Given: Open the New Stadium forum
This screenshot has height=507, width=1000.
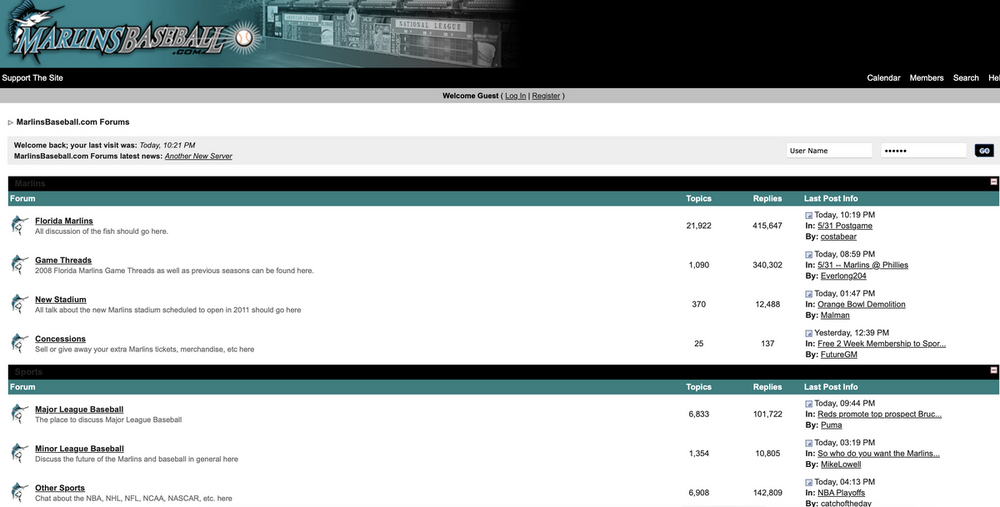Looking at the screenshot, I should coord(61,299).
